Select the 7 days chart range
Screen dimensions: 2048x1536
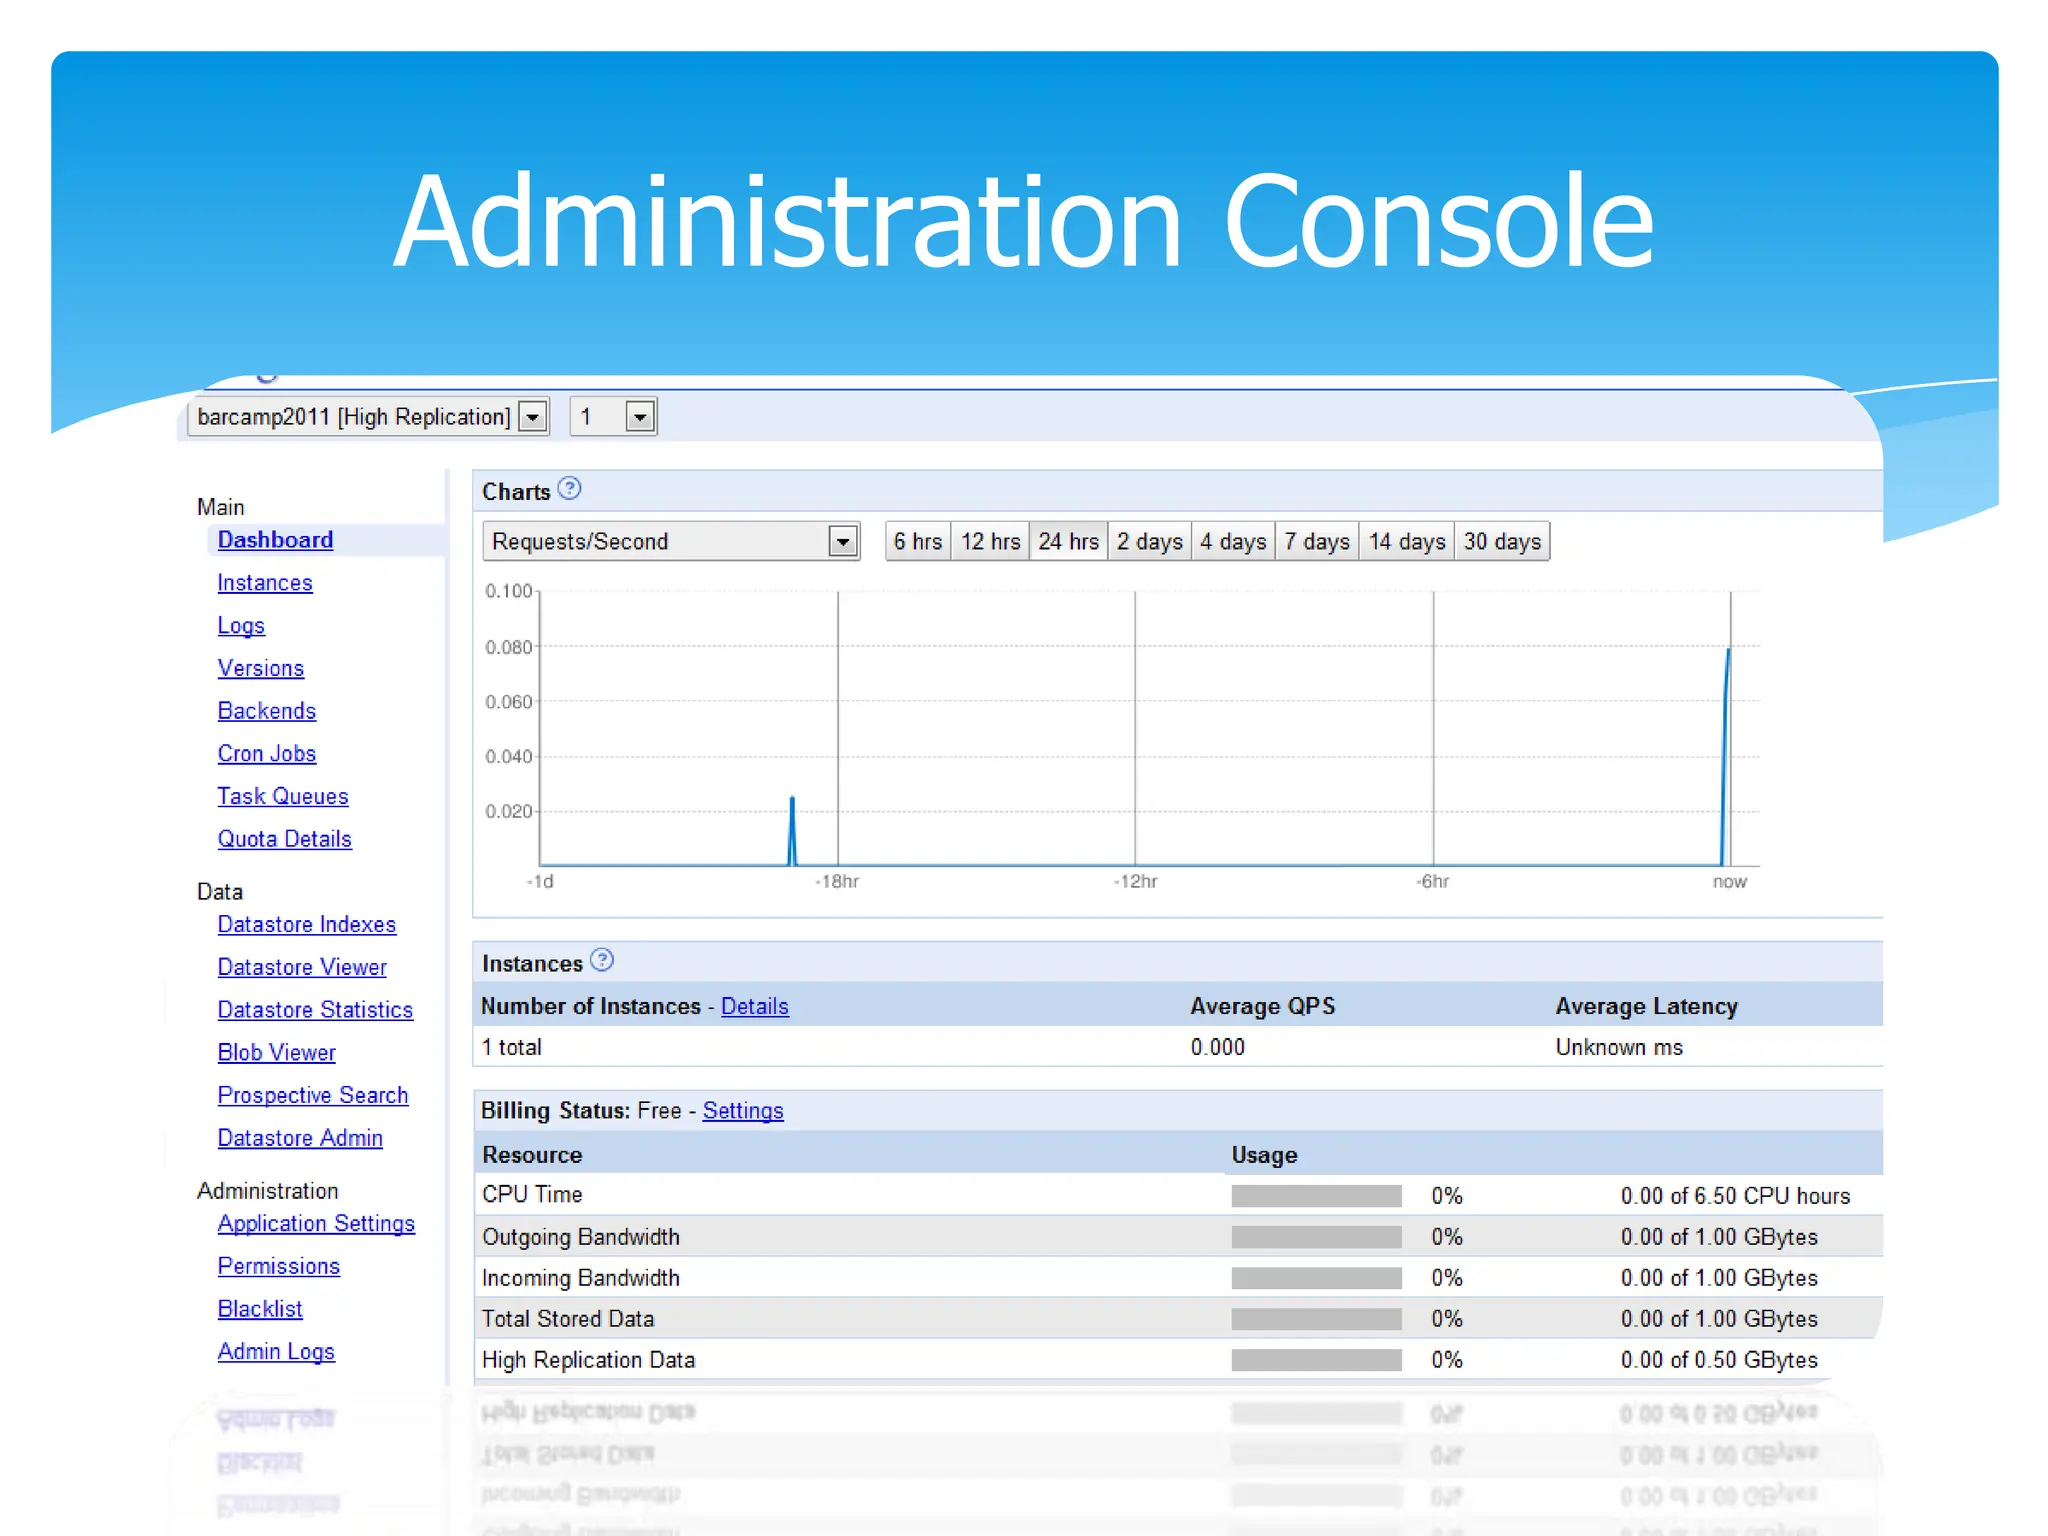pyautogui.click(x=1317, y=541)
